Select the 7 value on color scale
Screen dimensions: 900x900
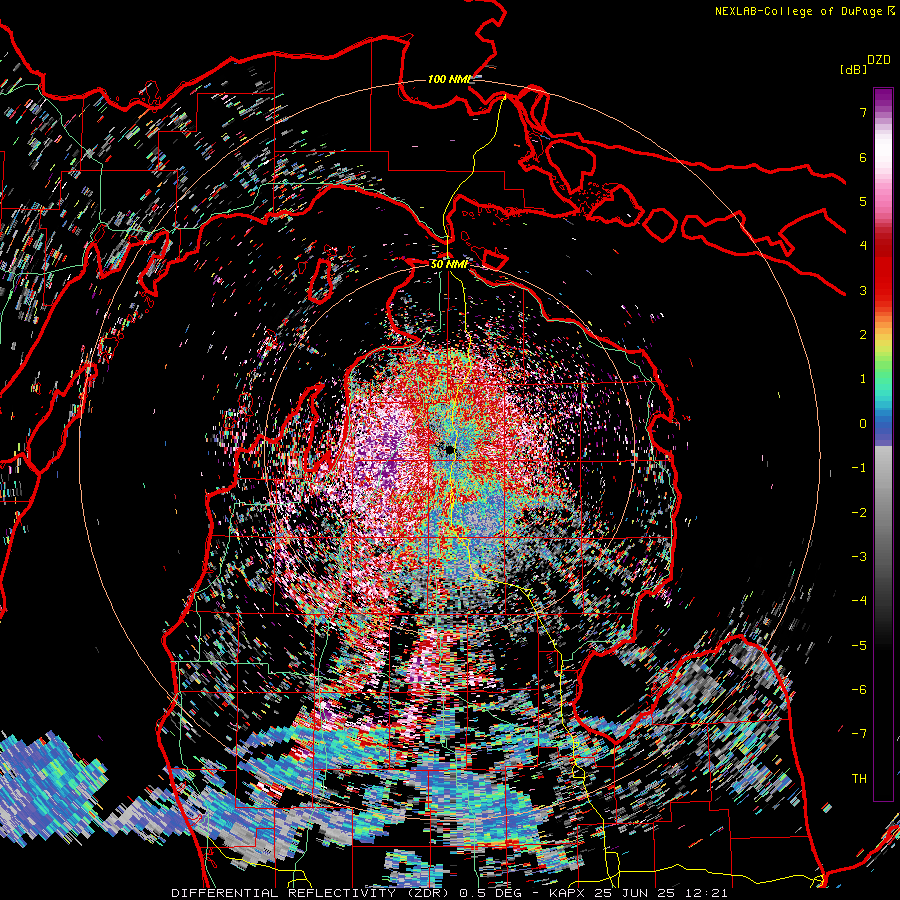coord(863,112)
